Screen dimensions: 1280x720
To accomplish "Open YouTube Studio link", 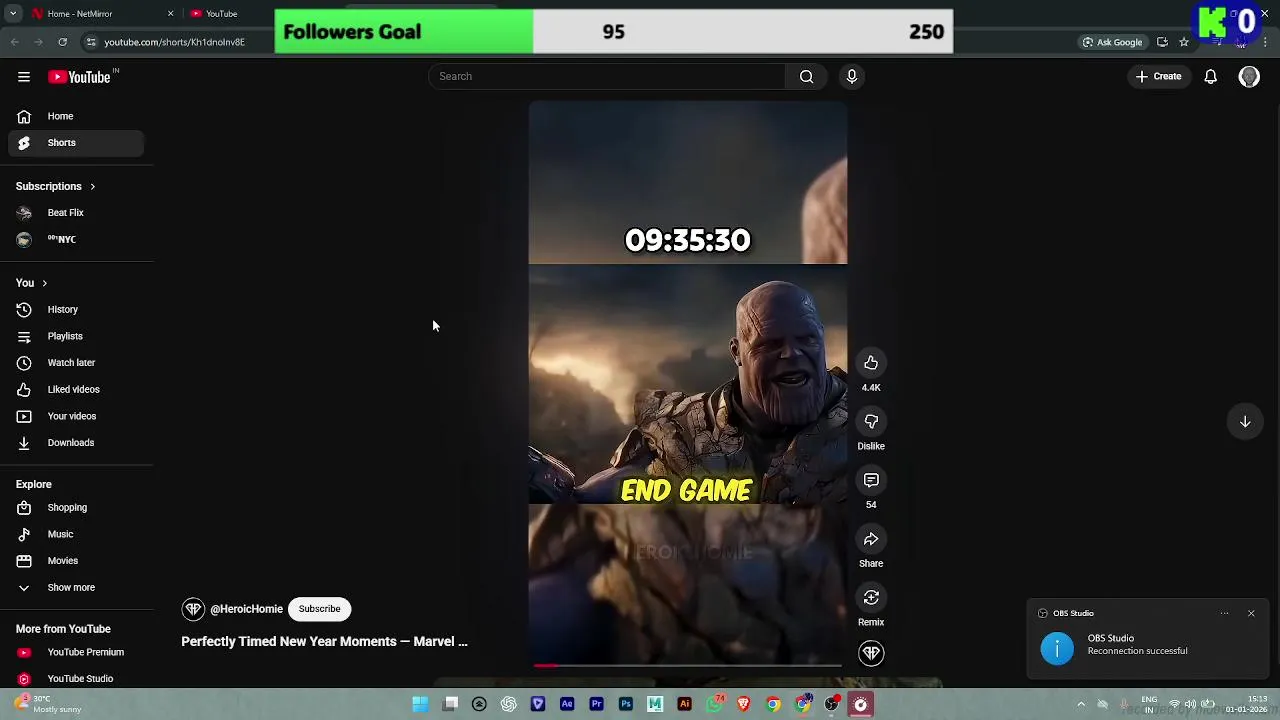I will pyautogui.click(x=76, y=679).
